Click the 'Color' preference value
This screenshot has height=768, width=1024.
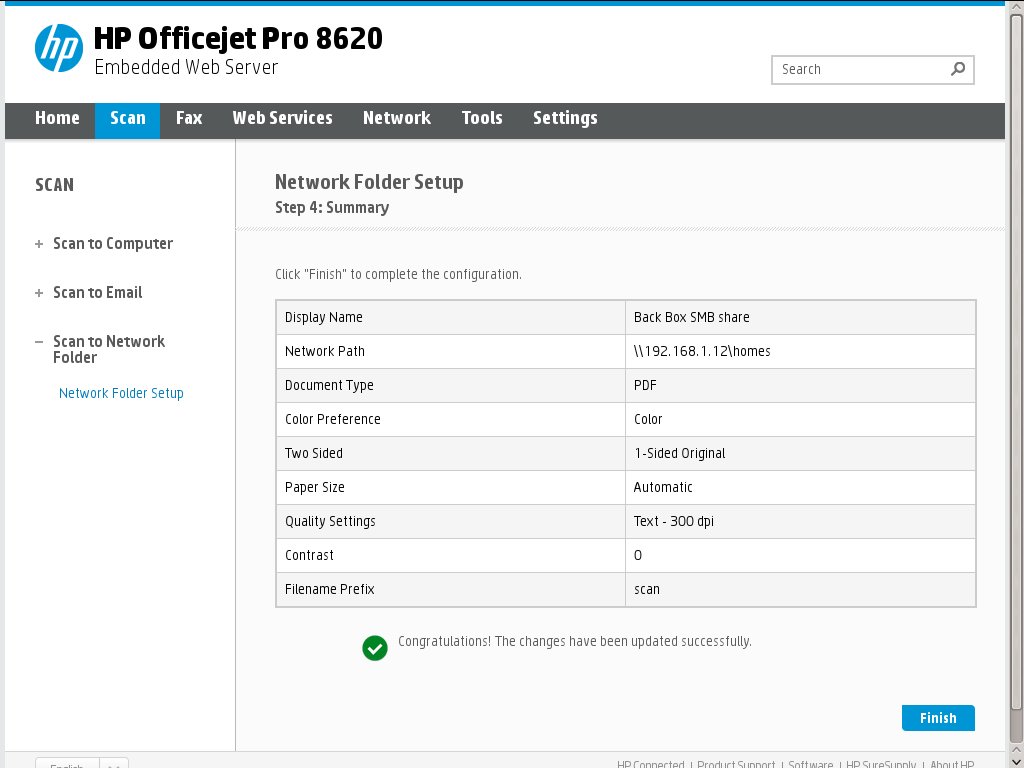click(648, 419)
